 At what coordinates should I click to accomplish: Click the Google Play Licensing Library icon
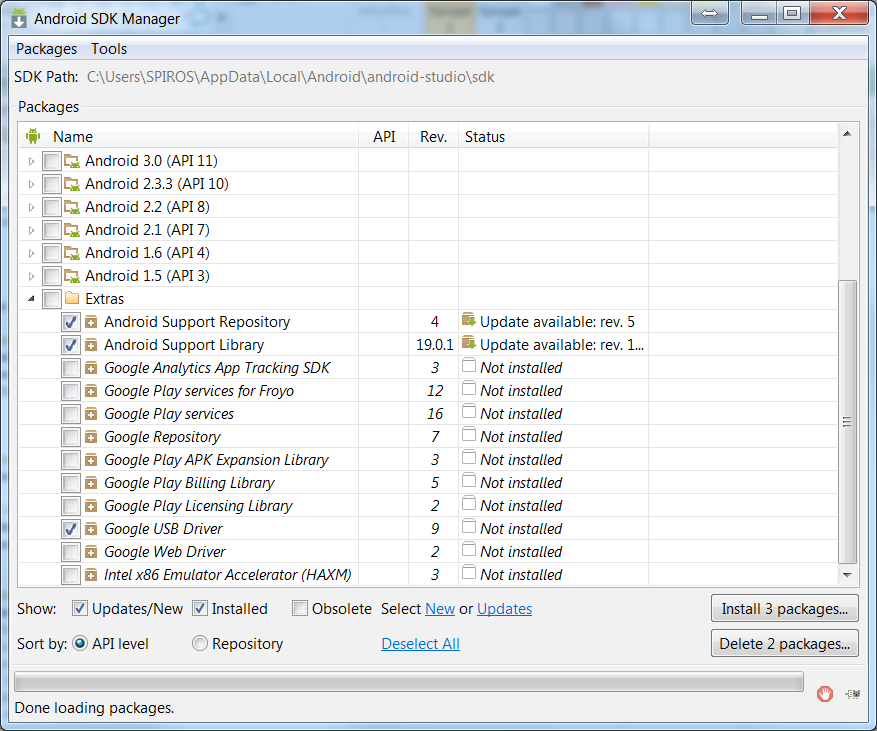pyautogui.click(x=91, y=506)
